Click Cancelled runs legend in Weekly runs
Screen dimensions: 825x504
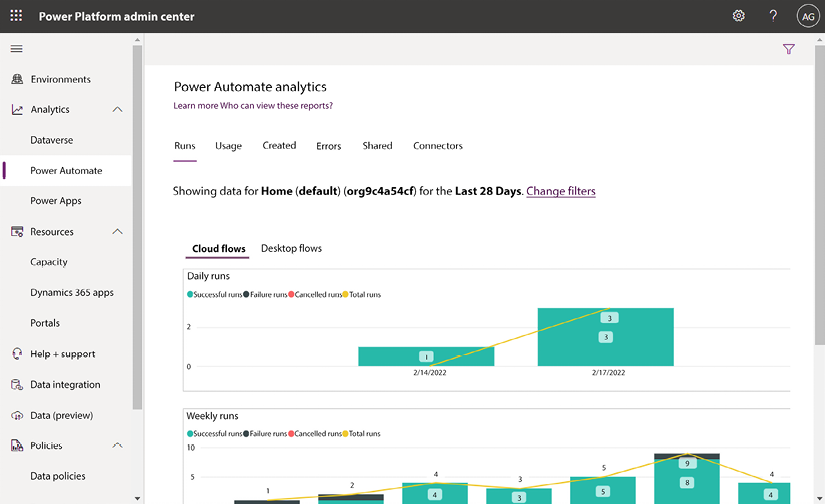[x=315, y=434]
